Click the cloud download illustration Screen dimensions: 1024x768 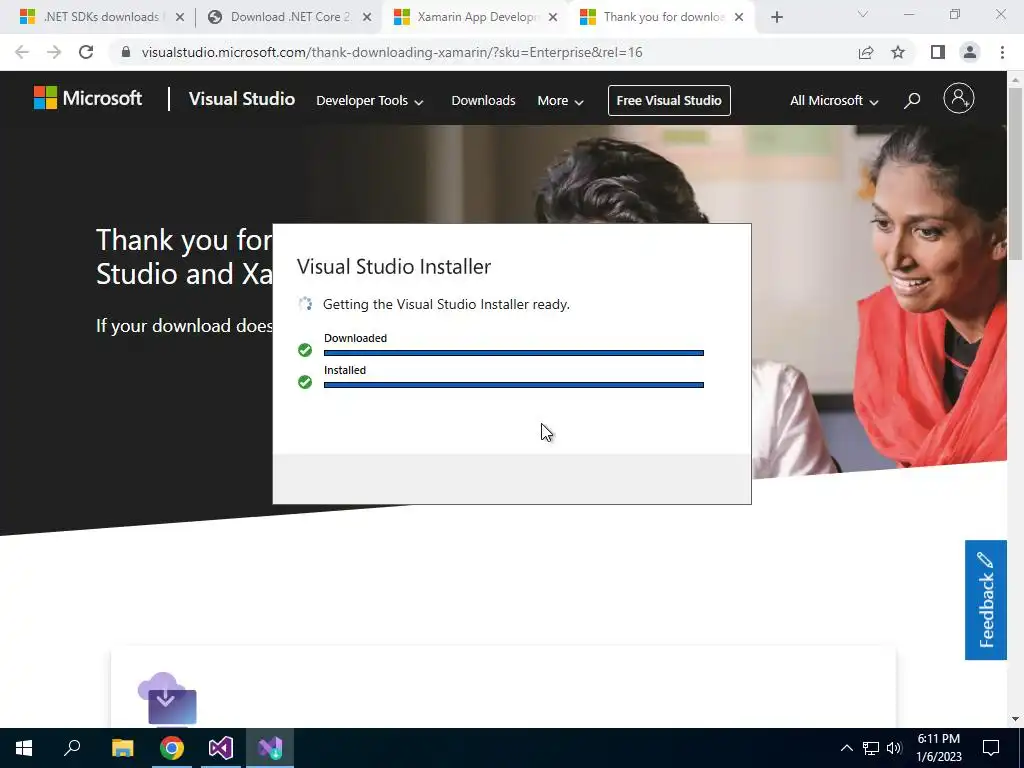(167, 698)
